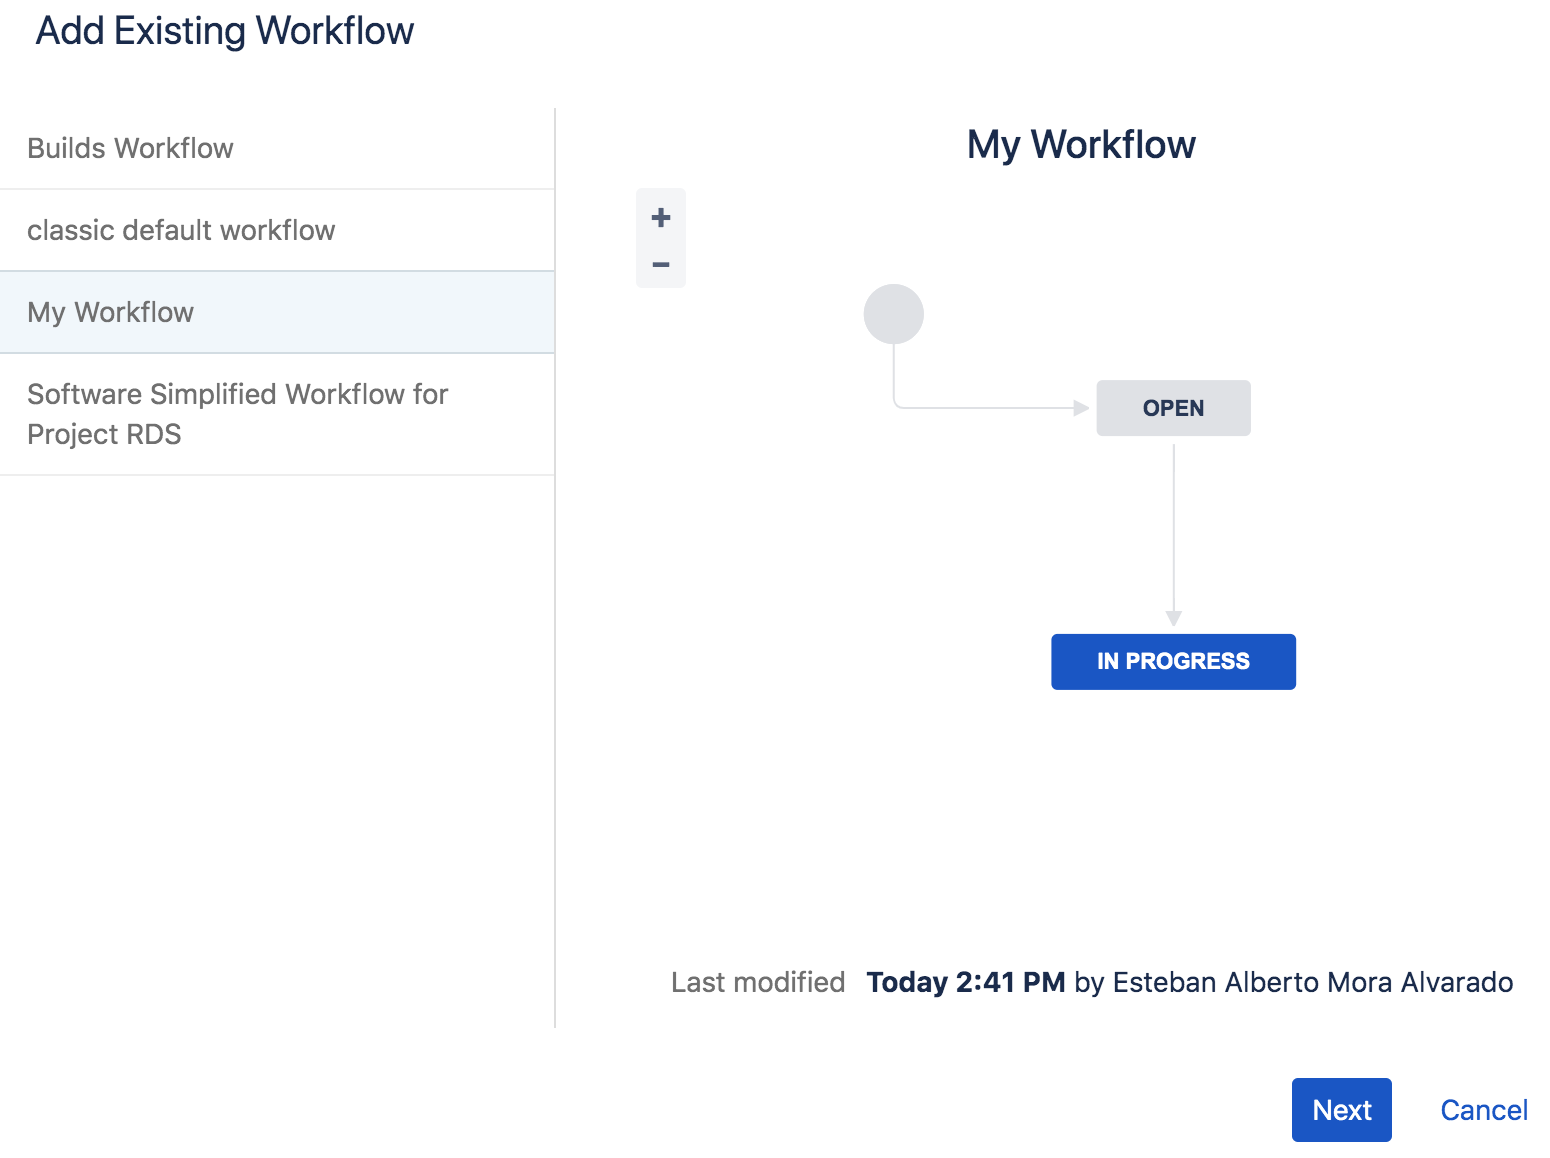This screenshot has height=1158, width=1550.
Task: Click the Add Existing Workflow heading
Action: click(225, 30)
